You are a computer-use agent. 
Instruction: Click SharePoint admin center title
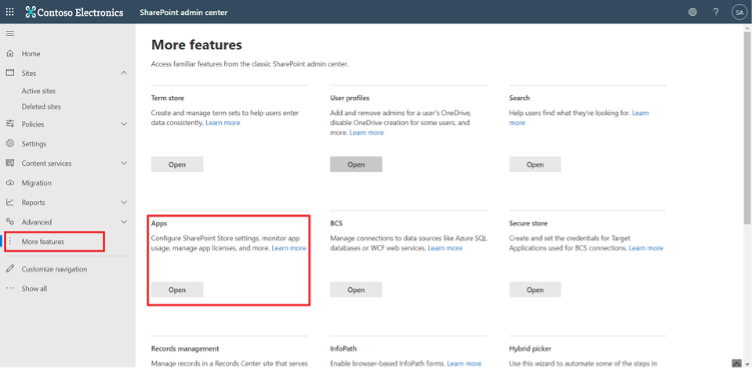(x=183, y=12)
